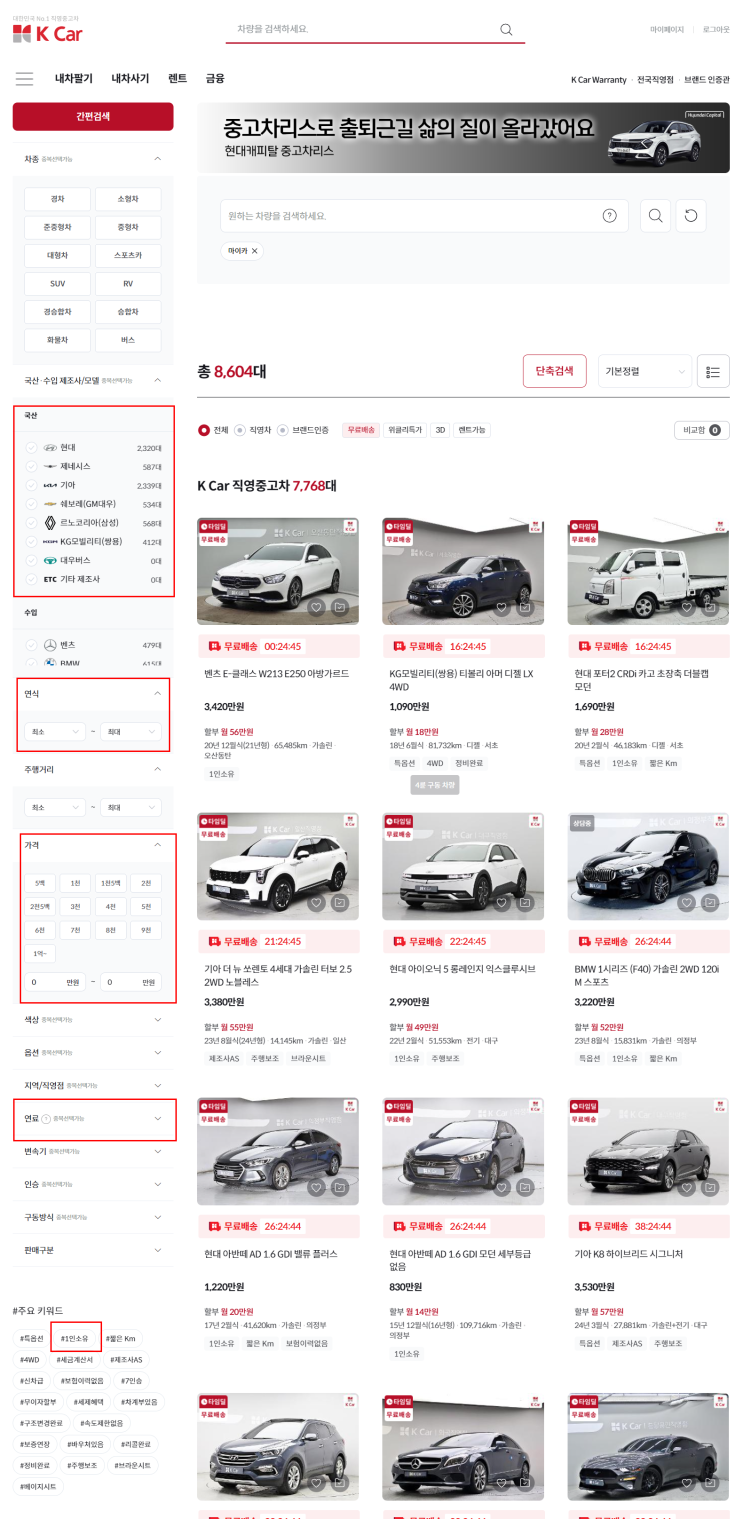The height and width of the screenshot is (1519, 743).
Task: Open the 내차사기 menu
Action: pos(130,78)
